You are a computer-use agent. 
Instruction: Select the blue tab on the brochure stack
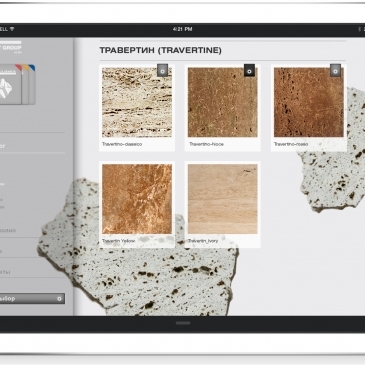point(32,68)
